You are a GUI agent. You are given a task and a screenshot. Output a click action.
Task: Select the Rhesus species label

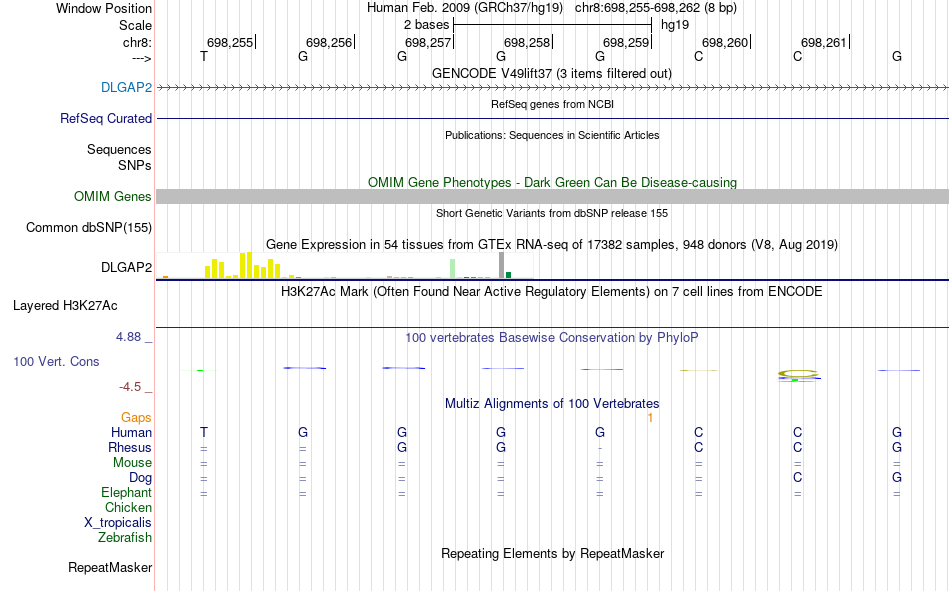pyautogui.click(x=130, y=447)
